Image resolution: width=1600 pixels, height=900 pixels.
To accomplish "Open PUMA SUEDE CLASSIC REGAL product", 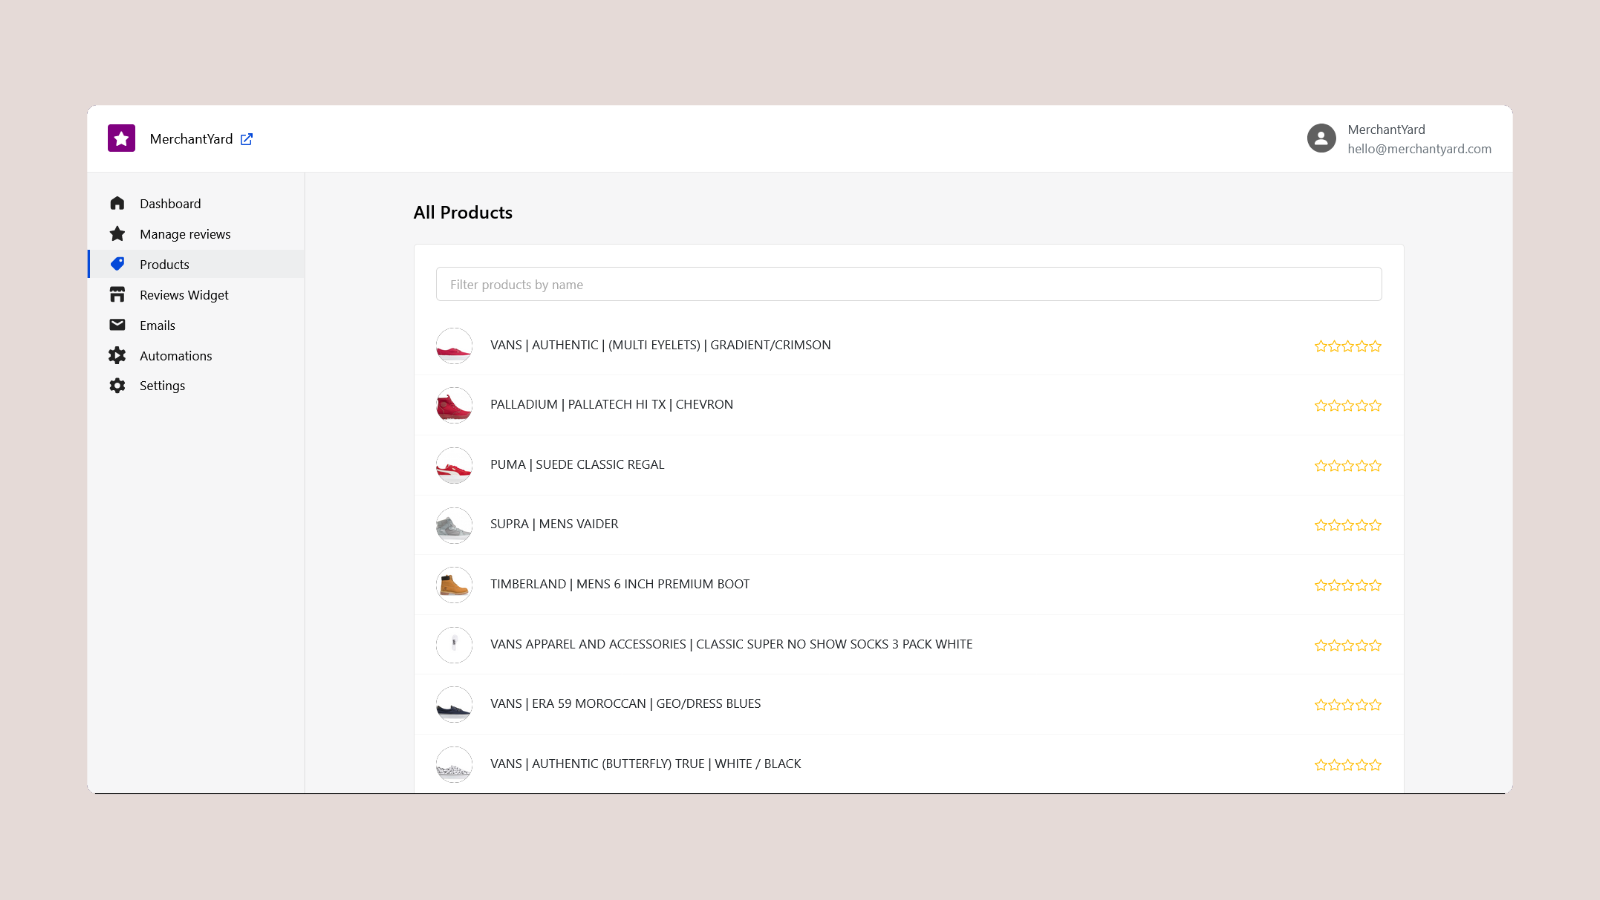I will point(577,465).
